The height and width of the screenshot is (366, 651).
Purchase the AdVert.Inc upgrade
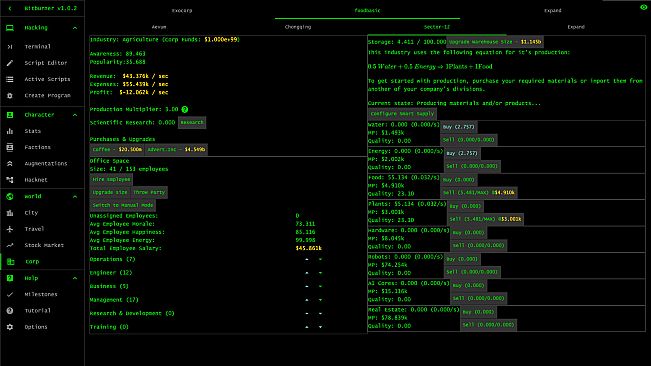(x=176, y=149)
